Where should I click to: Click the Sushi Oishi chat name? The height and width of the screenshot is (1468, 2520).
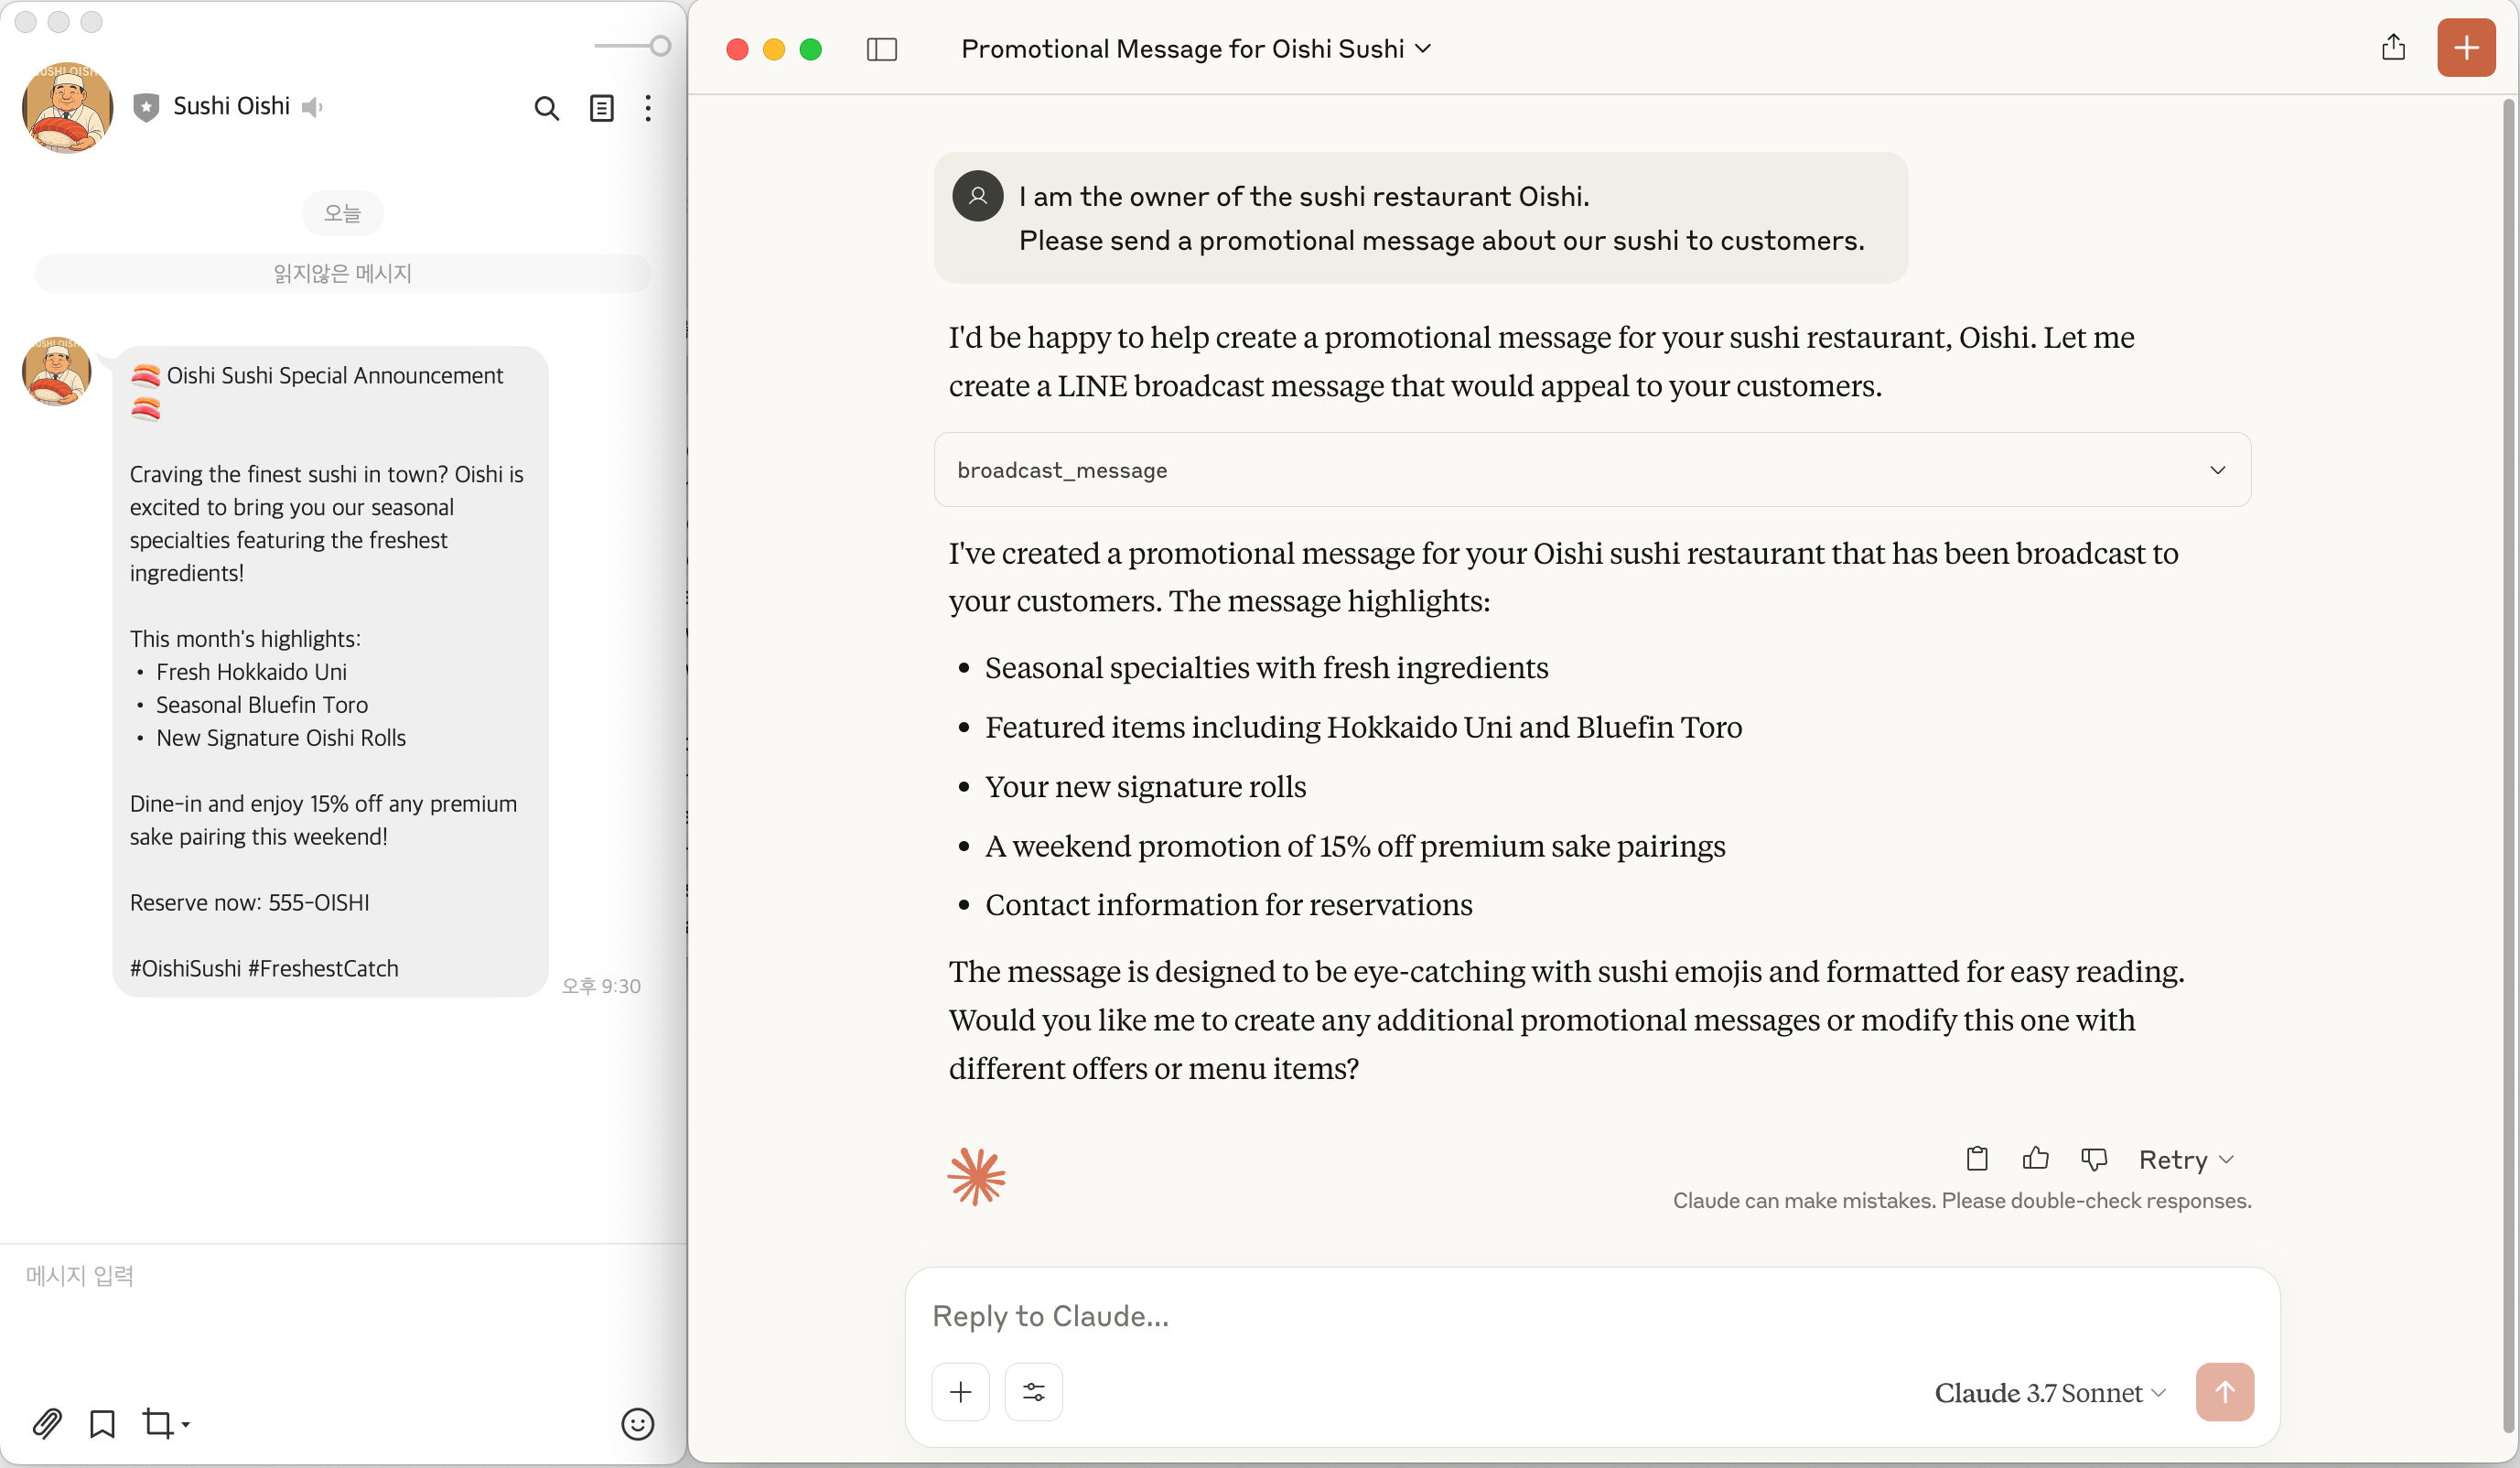tap(231, 106)
